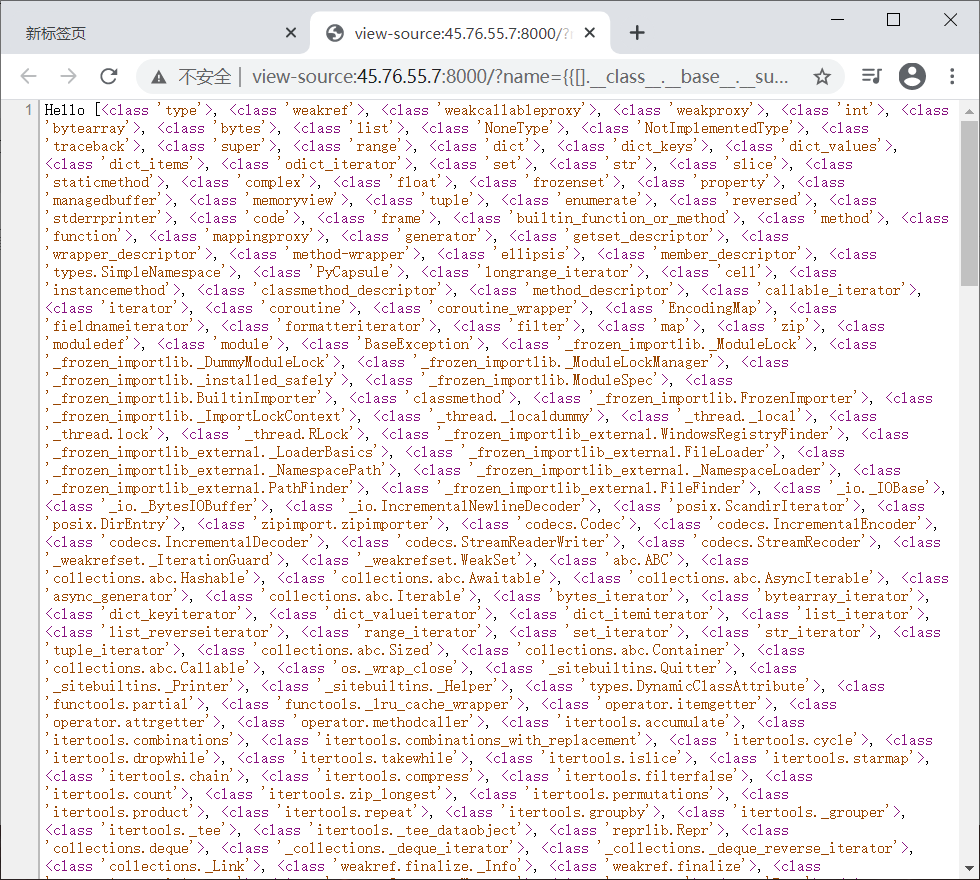This screenshot has width=980, height=880.
Task: Close the view-source tab
Action: tap(589, 32)
